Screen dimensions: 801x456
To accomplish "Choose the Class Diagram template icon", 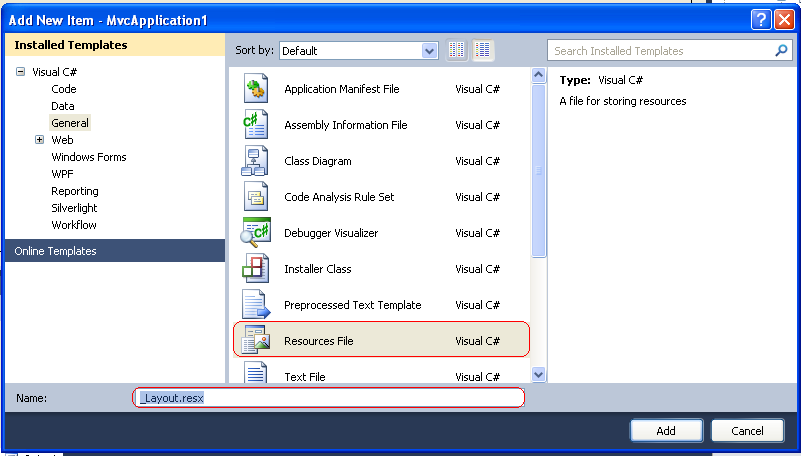I will coord(256,161).
